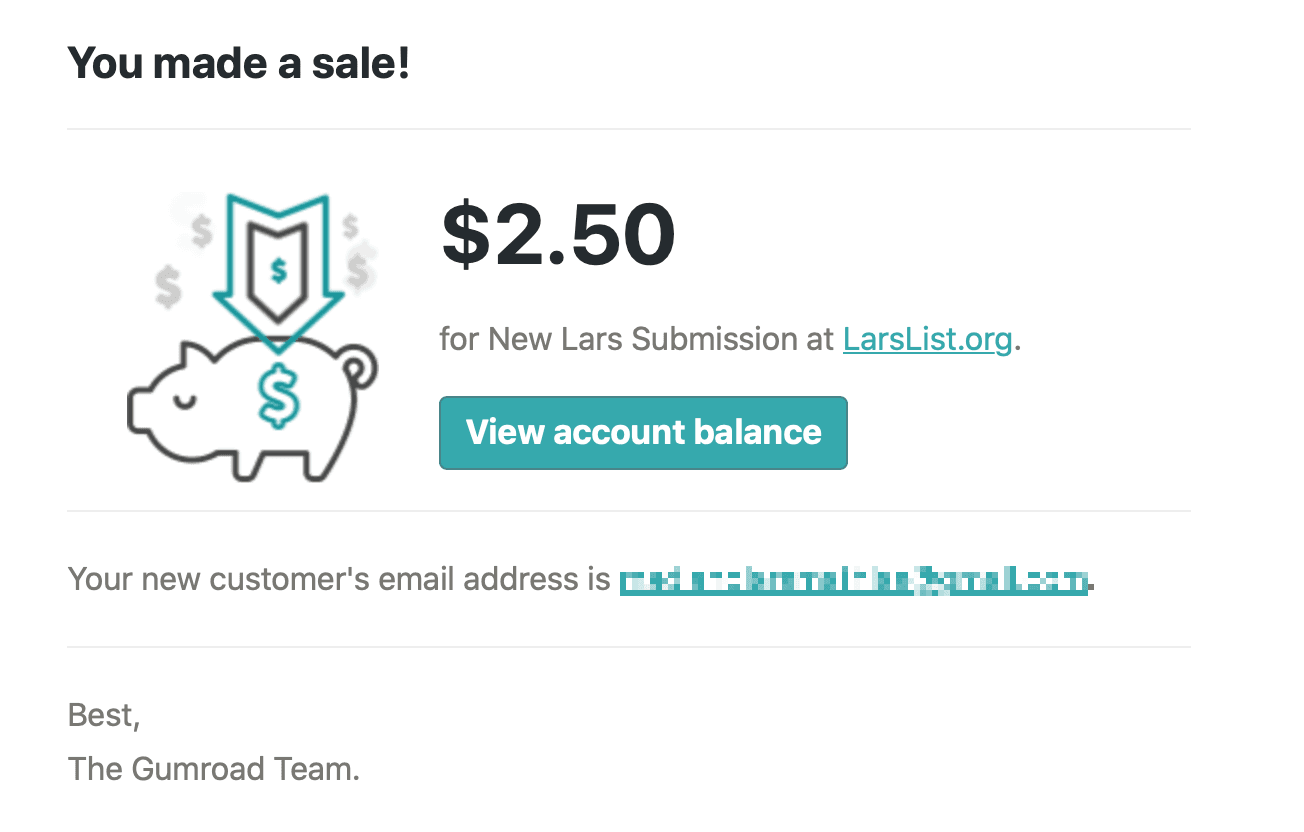Click the "for New Lars Submission at" text

637,339
